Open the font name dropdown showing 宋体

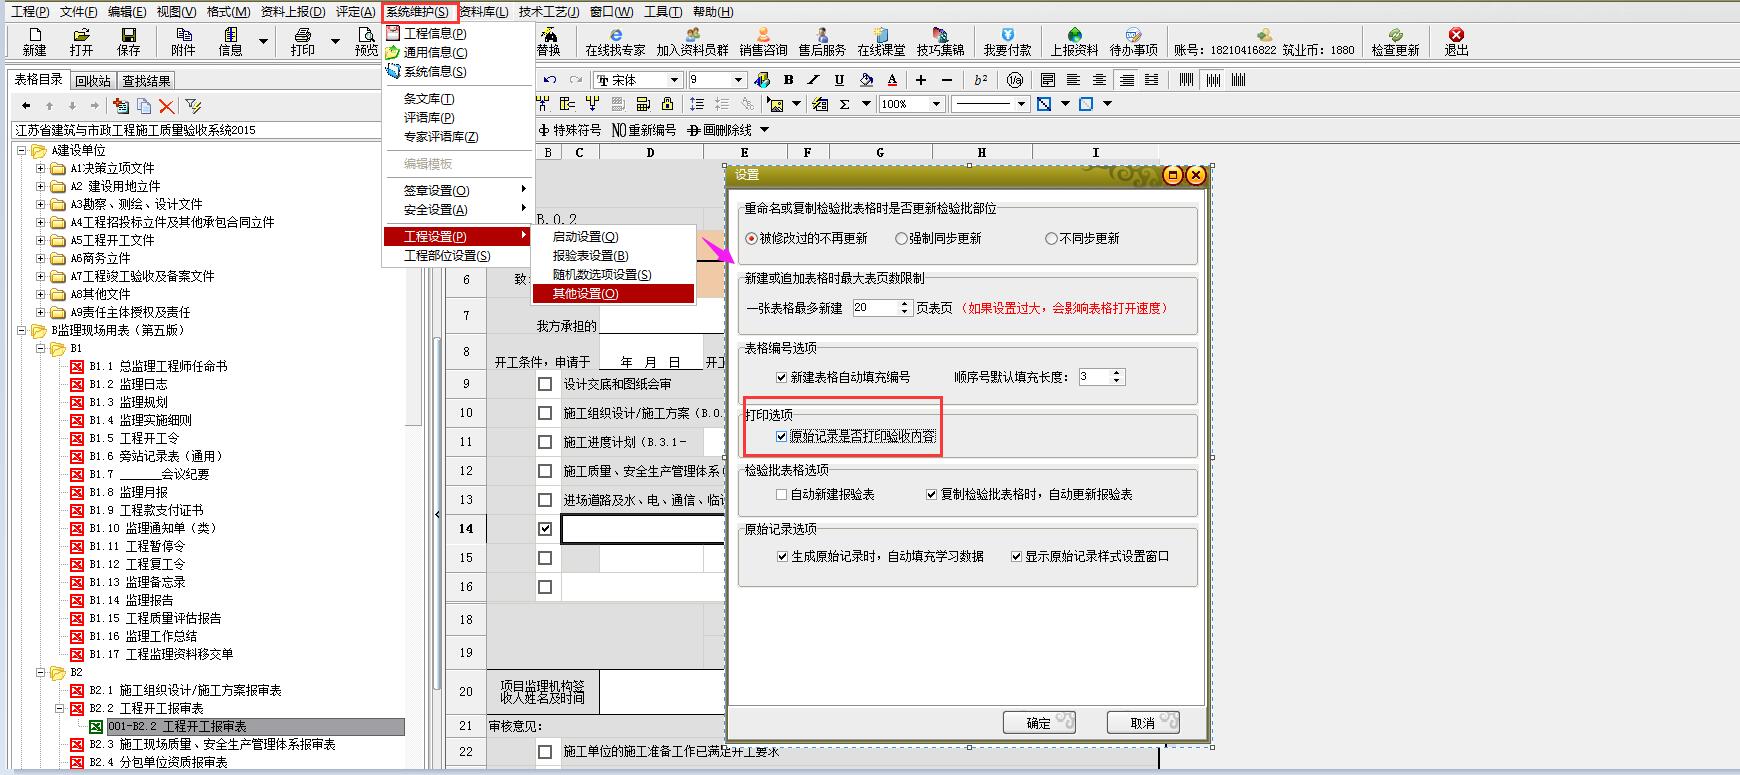coord(674,80)
